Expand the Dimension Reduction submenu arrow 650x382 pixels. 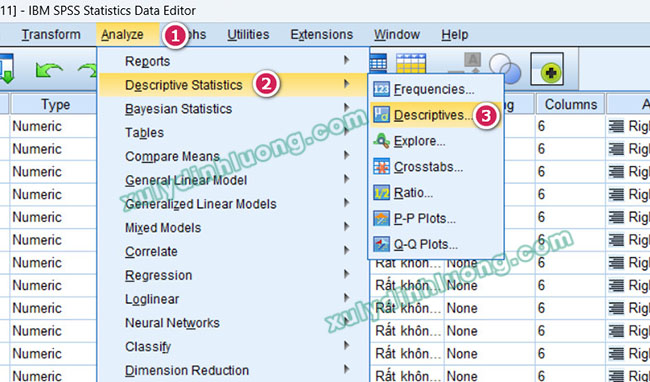347,370
